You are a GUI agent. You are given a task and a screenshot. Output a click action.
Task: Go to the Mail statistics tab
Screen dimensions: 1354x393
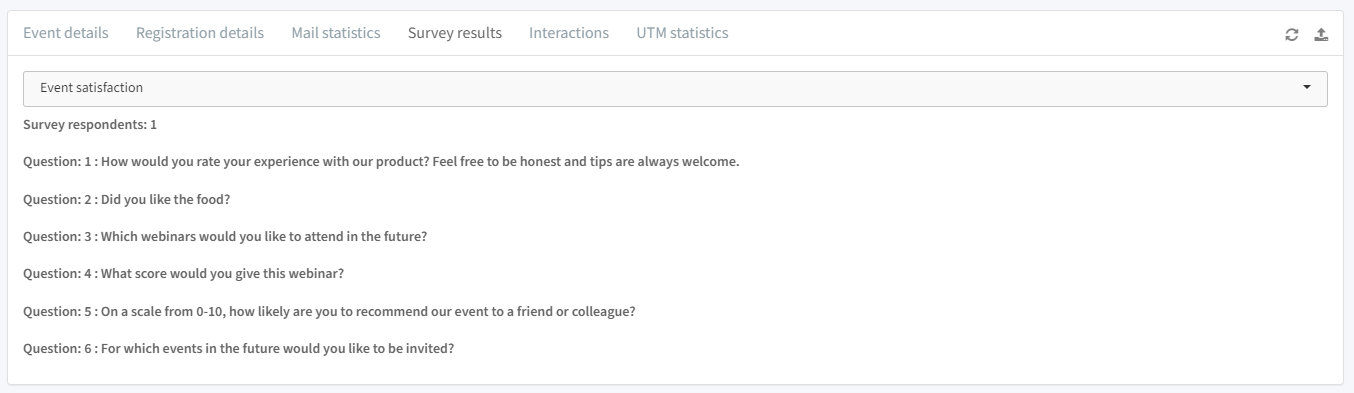point(336,33)
